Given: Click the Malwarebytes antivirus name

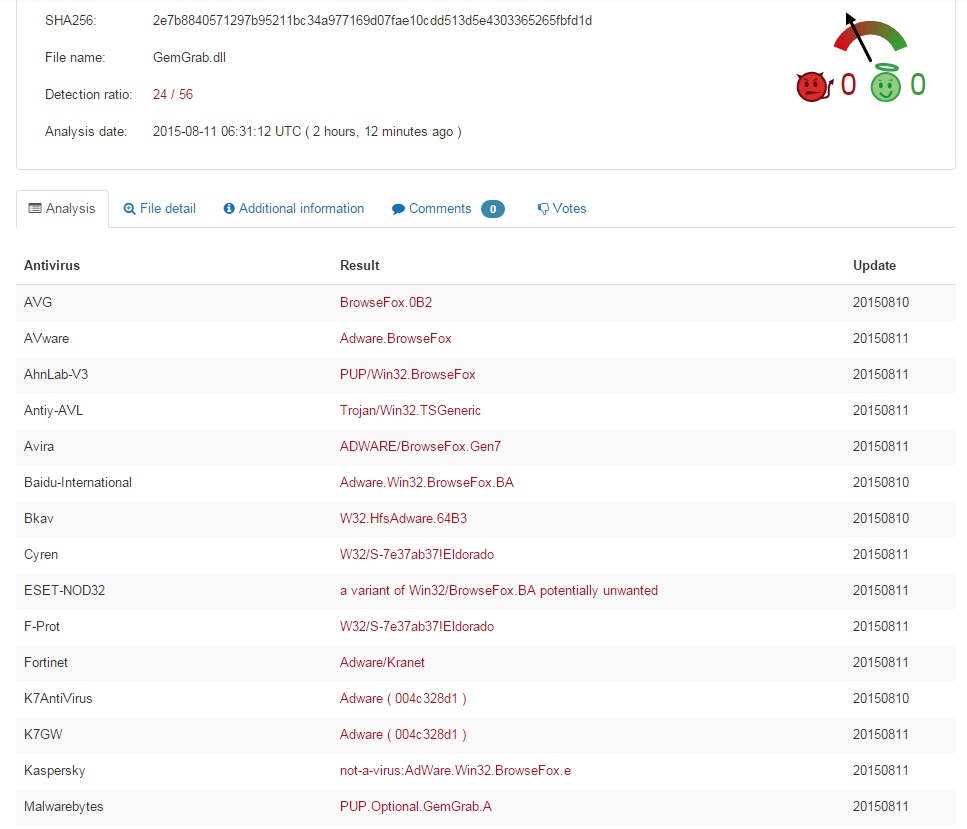Looking at the screenshot, I should 64,806.
